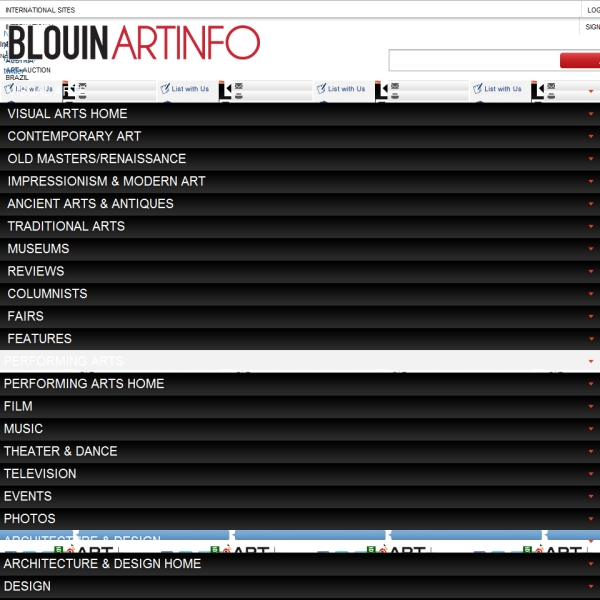
Task: Click the Blouin Artinfo logo
Action: tap(134, 42)
